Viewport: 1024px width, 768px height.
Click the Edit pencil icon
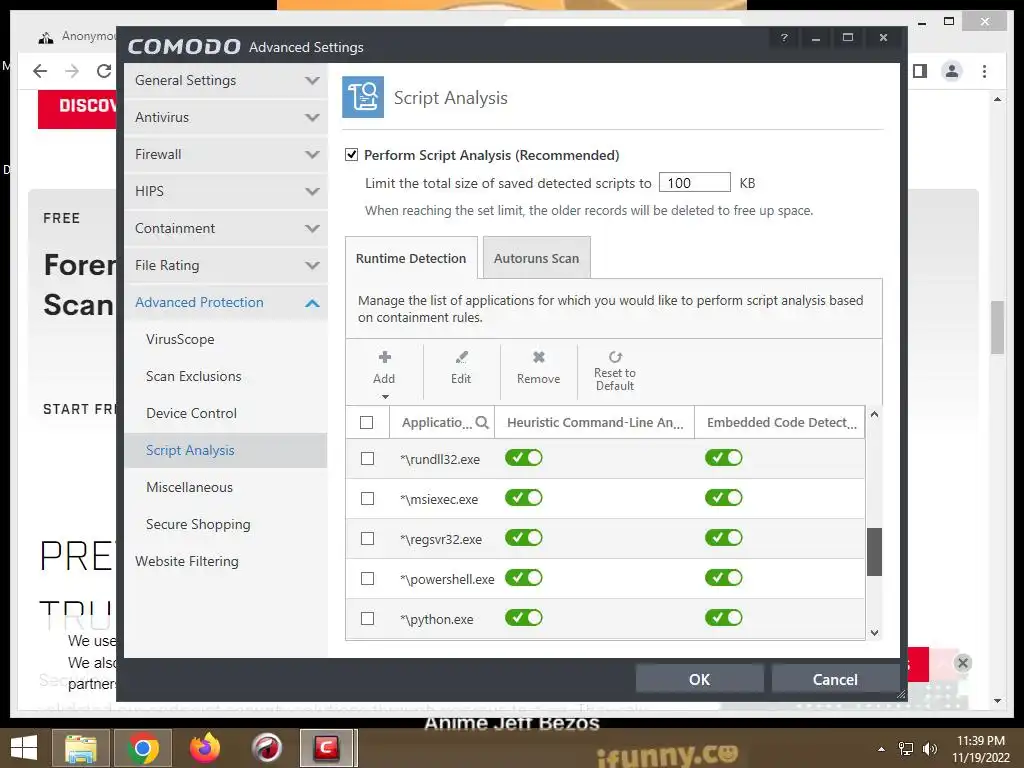point(461,357)
